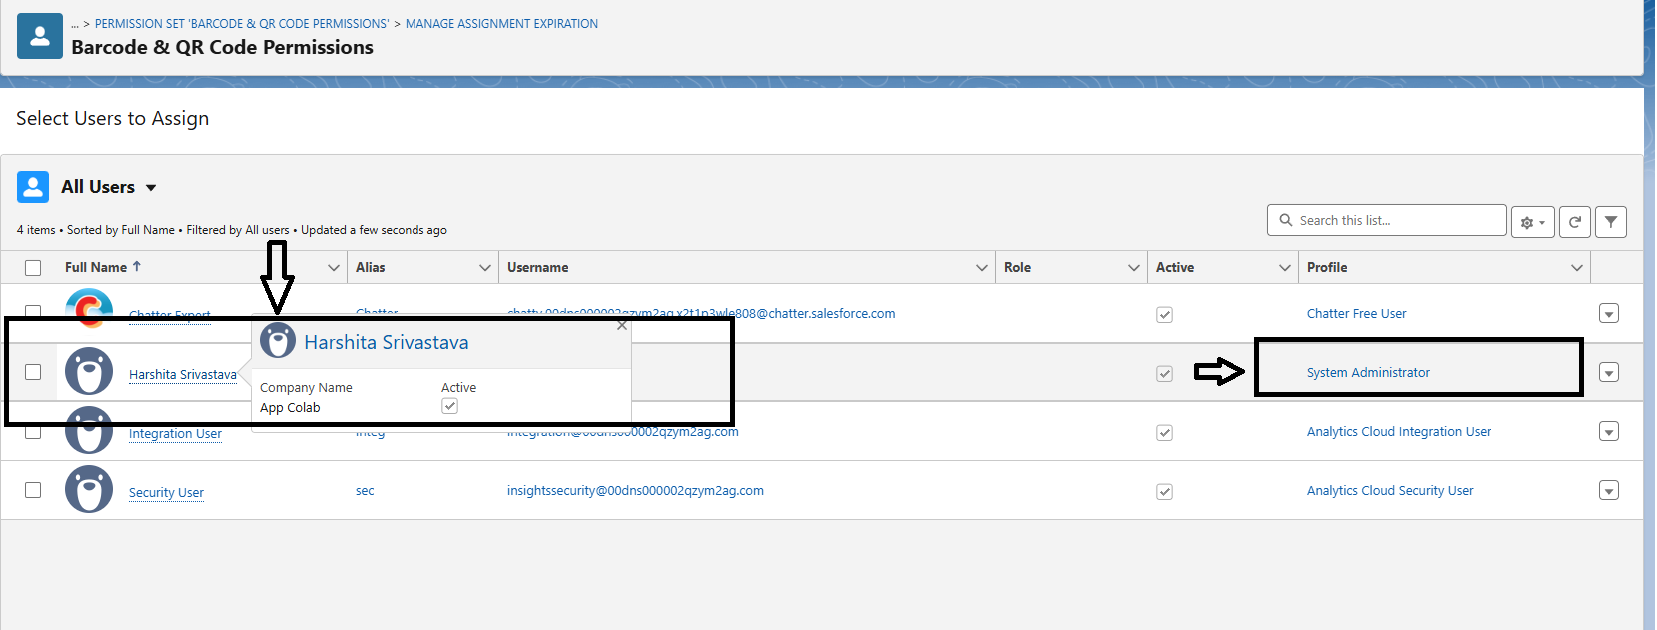
Task: Click the Security User avatar icon
Action: 89,490
